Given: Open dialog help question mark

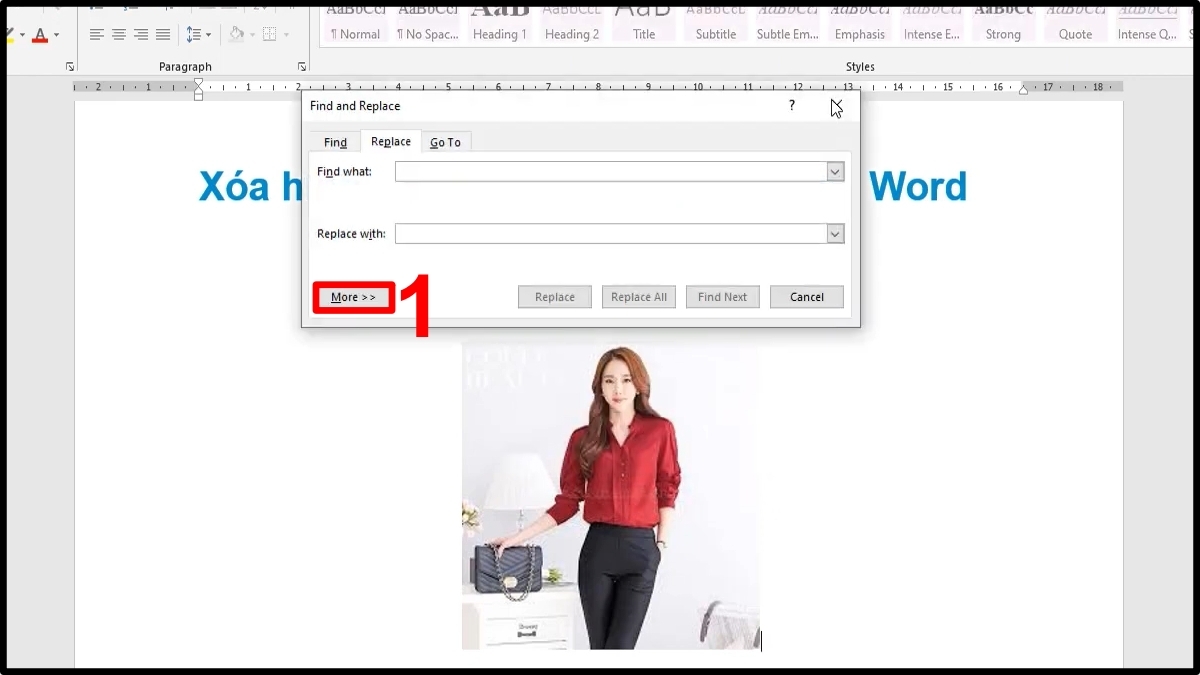Looking at the screenshot, I should pos(792,105).
